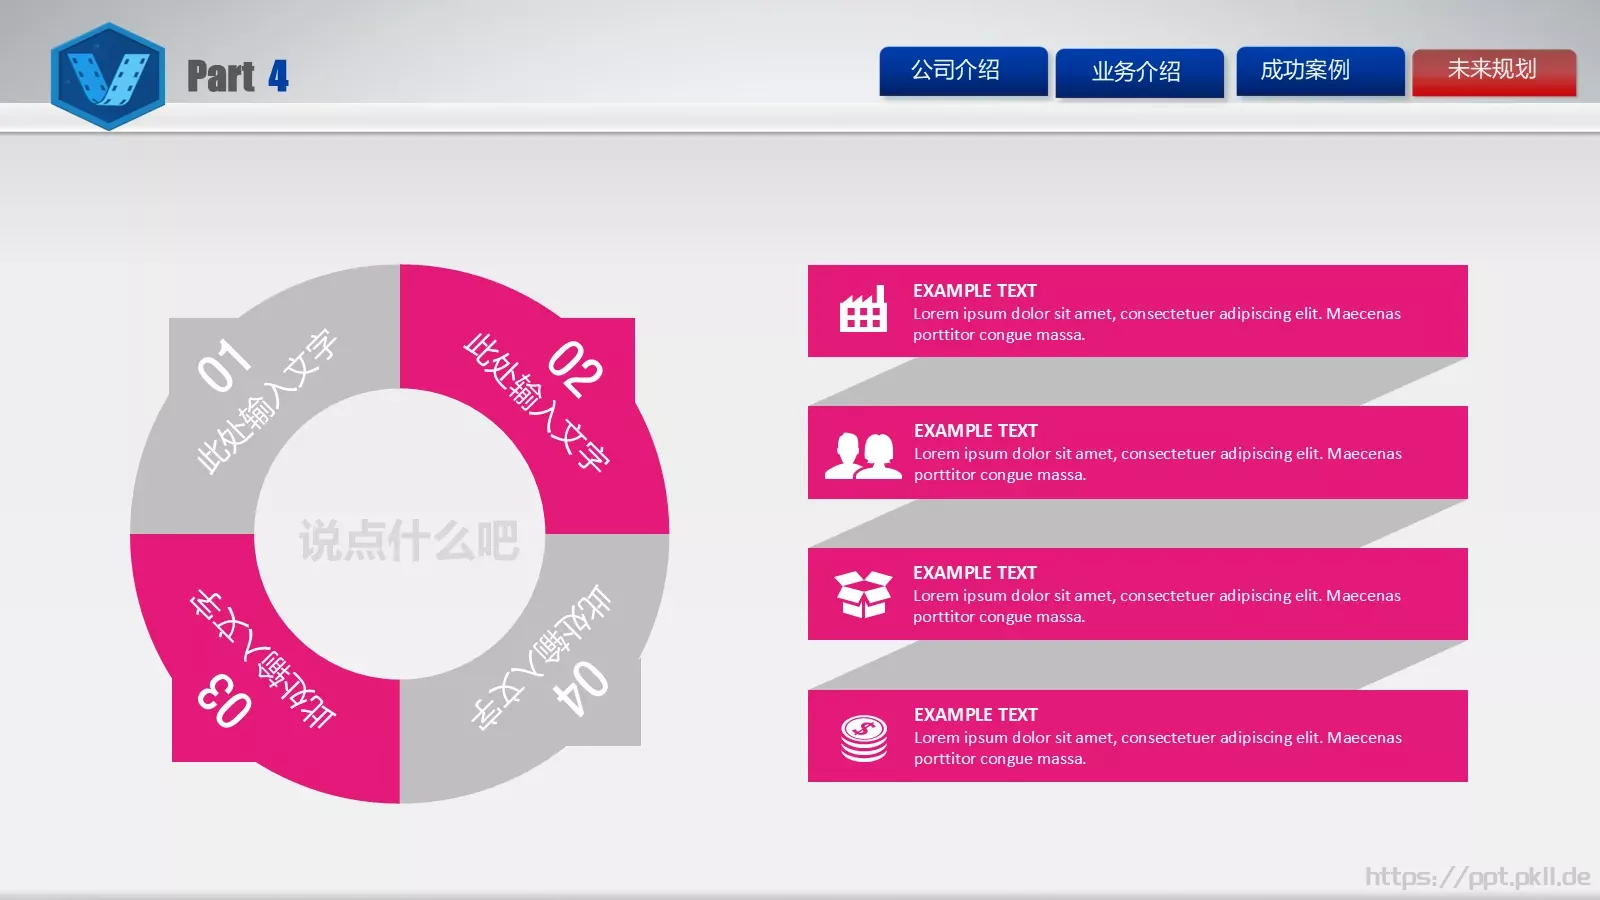Select the two people silhouette icon

click(x=863, y=456)
